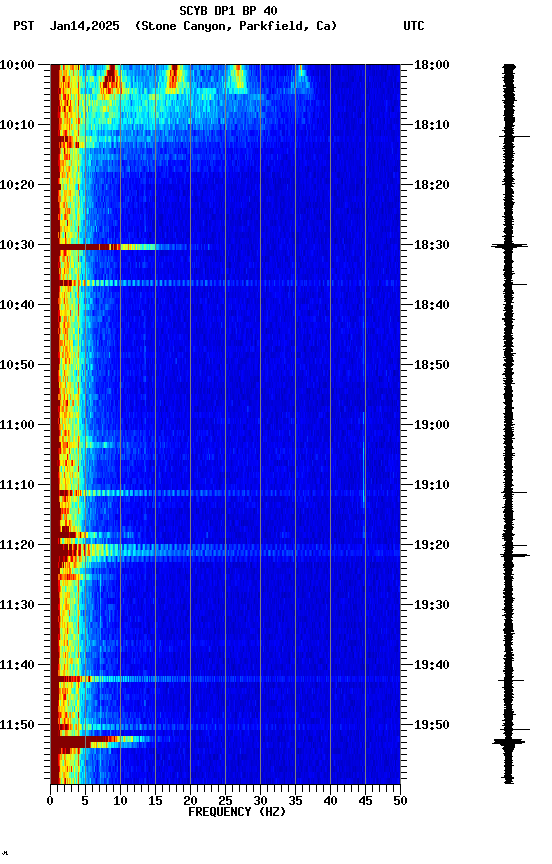Viewport: 552px width, 864px height.
Task: Click the UTC time label 18:00
Action: 432,65
